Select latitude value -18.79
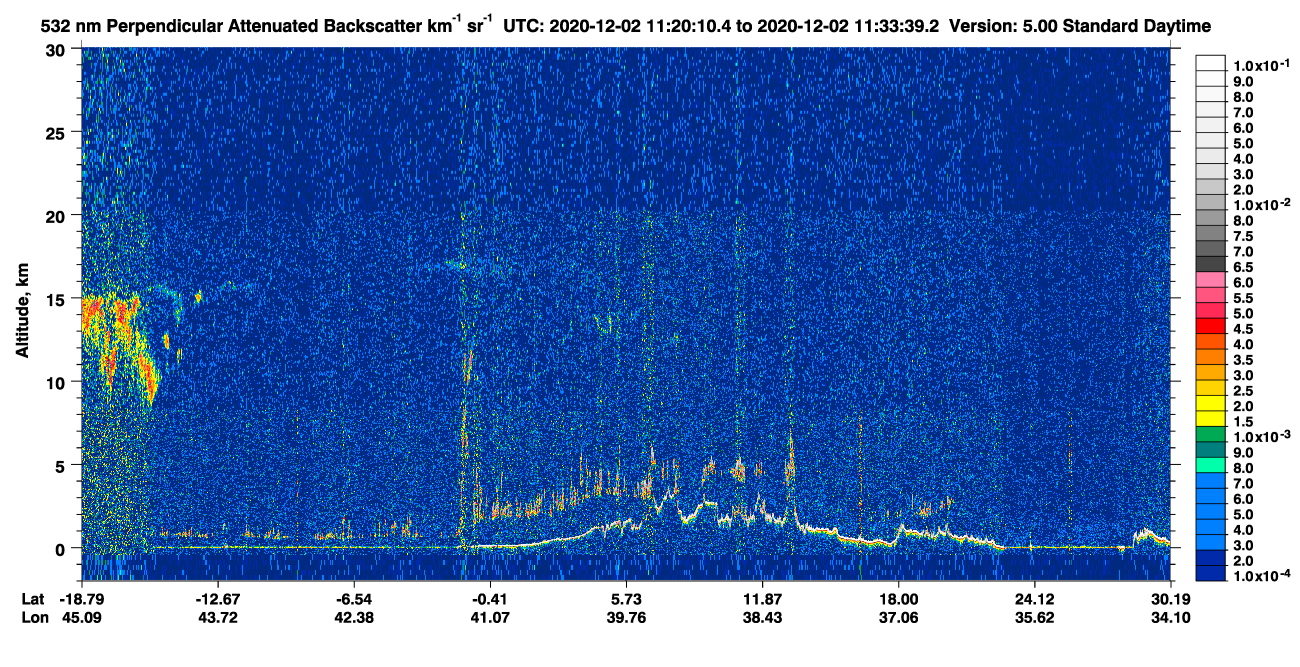This screenshot has width=1300, height=667. (81, 599)
